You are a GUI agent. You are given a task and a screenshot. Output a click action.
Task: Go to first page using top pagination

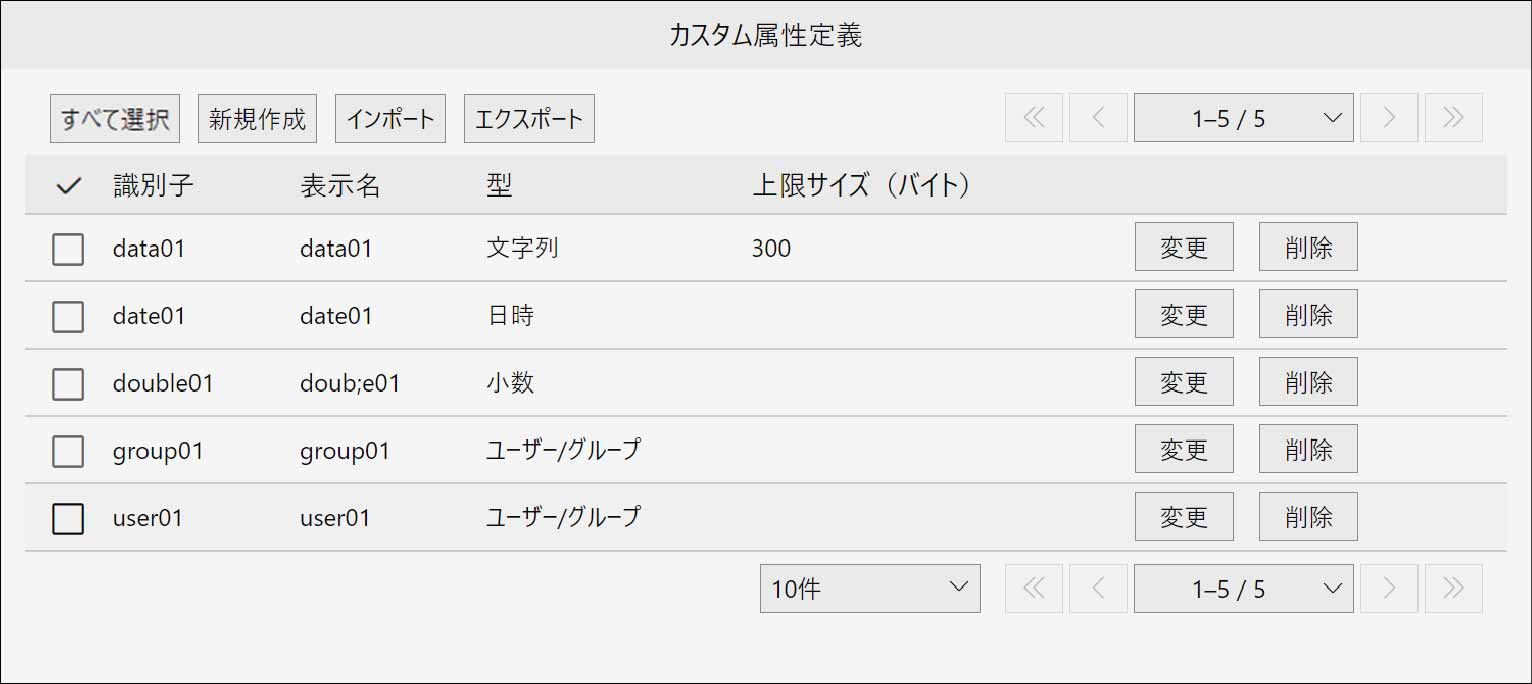point(1034,118)
